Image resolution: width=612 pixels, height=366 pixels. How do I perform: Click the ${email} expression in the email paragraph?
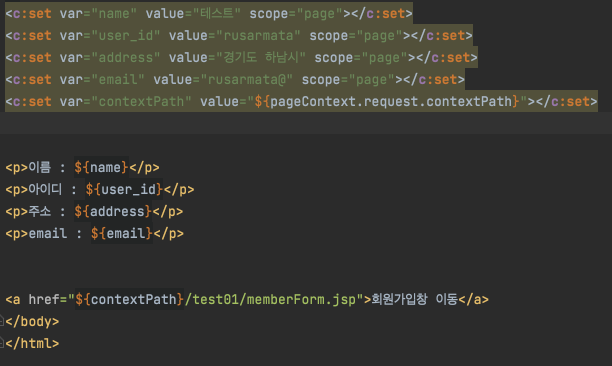pos(122,233)
